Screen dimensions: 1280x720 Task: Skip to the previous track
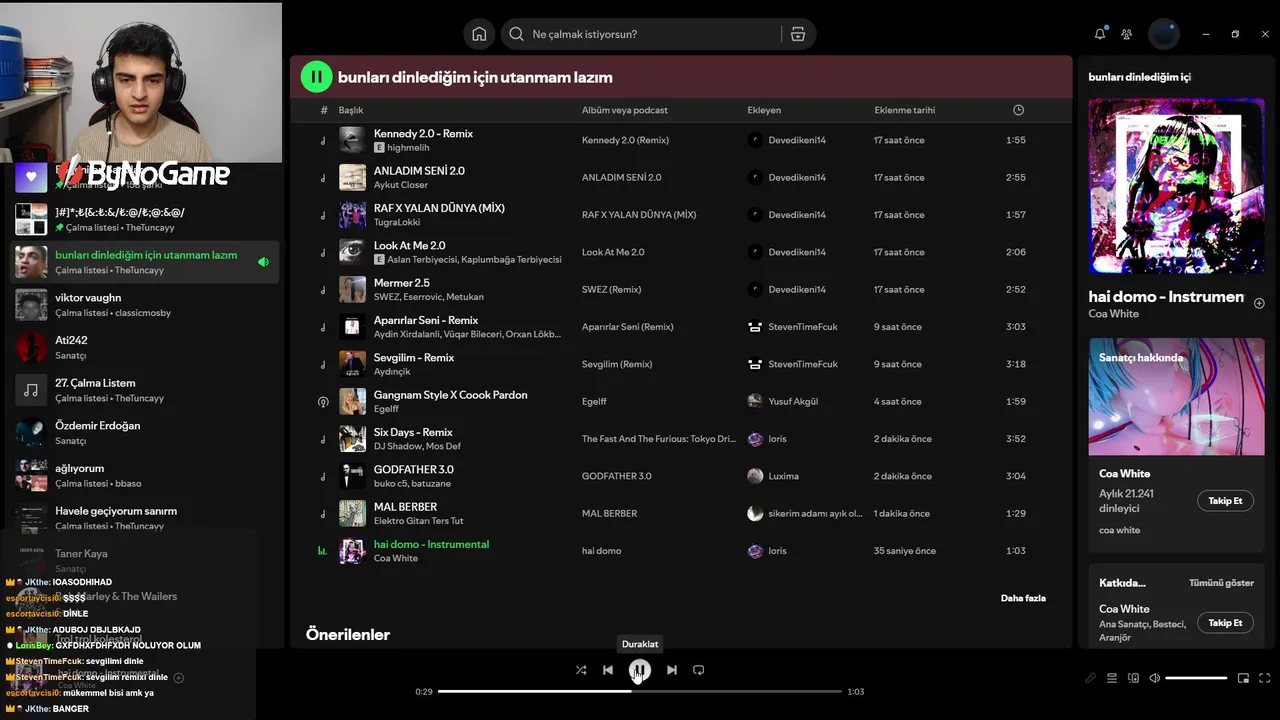pos(608,670)
